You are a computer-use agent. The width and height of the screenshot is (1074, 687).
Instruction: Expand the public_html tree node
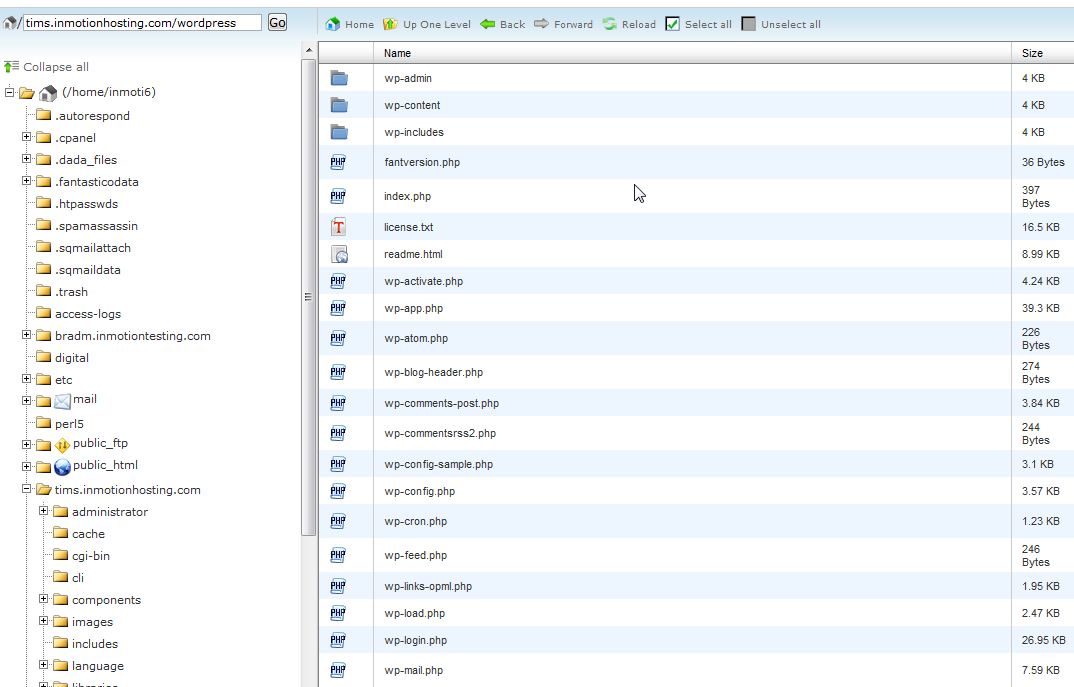tap(27, 466)
